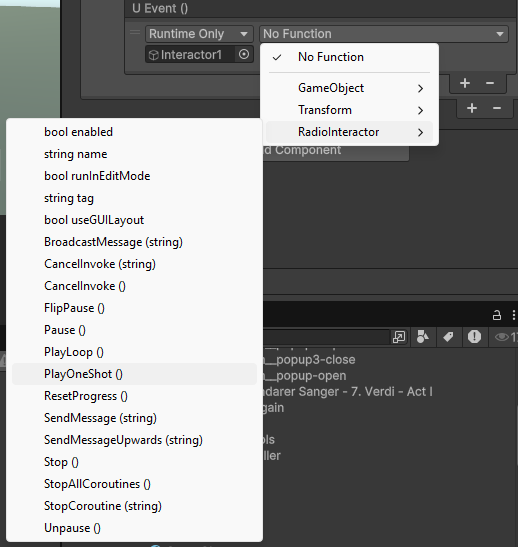Open the Runtime Only dropdown
Image resolution: width=518 pixels, height=547 pixels.
pyautogui.click(x=199, y=34)
